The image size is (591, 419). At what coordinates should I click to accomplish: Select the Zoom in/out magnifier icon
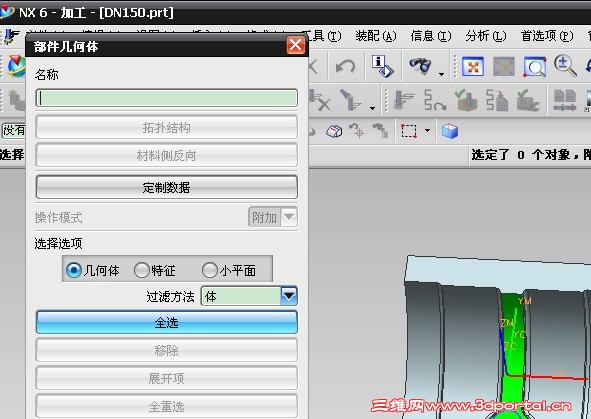tap(565, 66)
